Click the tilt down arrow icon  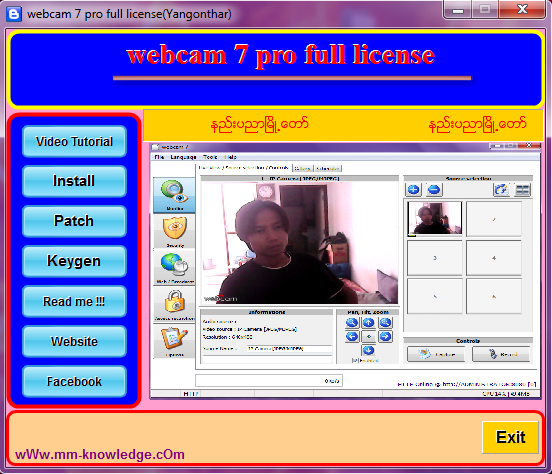369,350
